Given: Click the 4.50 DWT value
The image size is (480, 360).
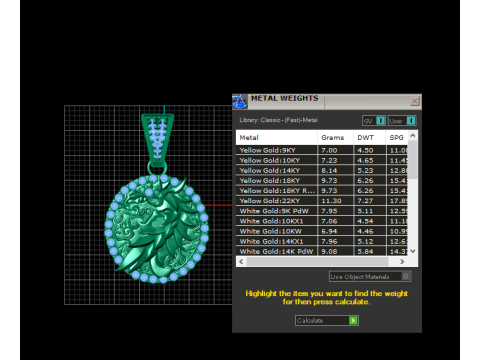Looking at the screenshot, I should click(365, 150).
